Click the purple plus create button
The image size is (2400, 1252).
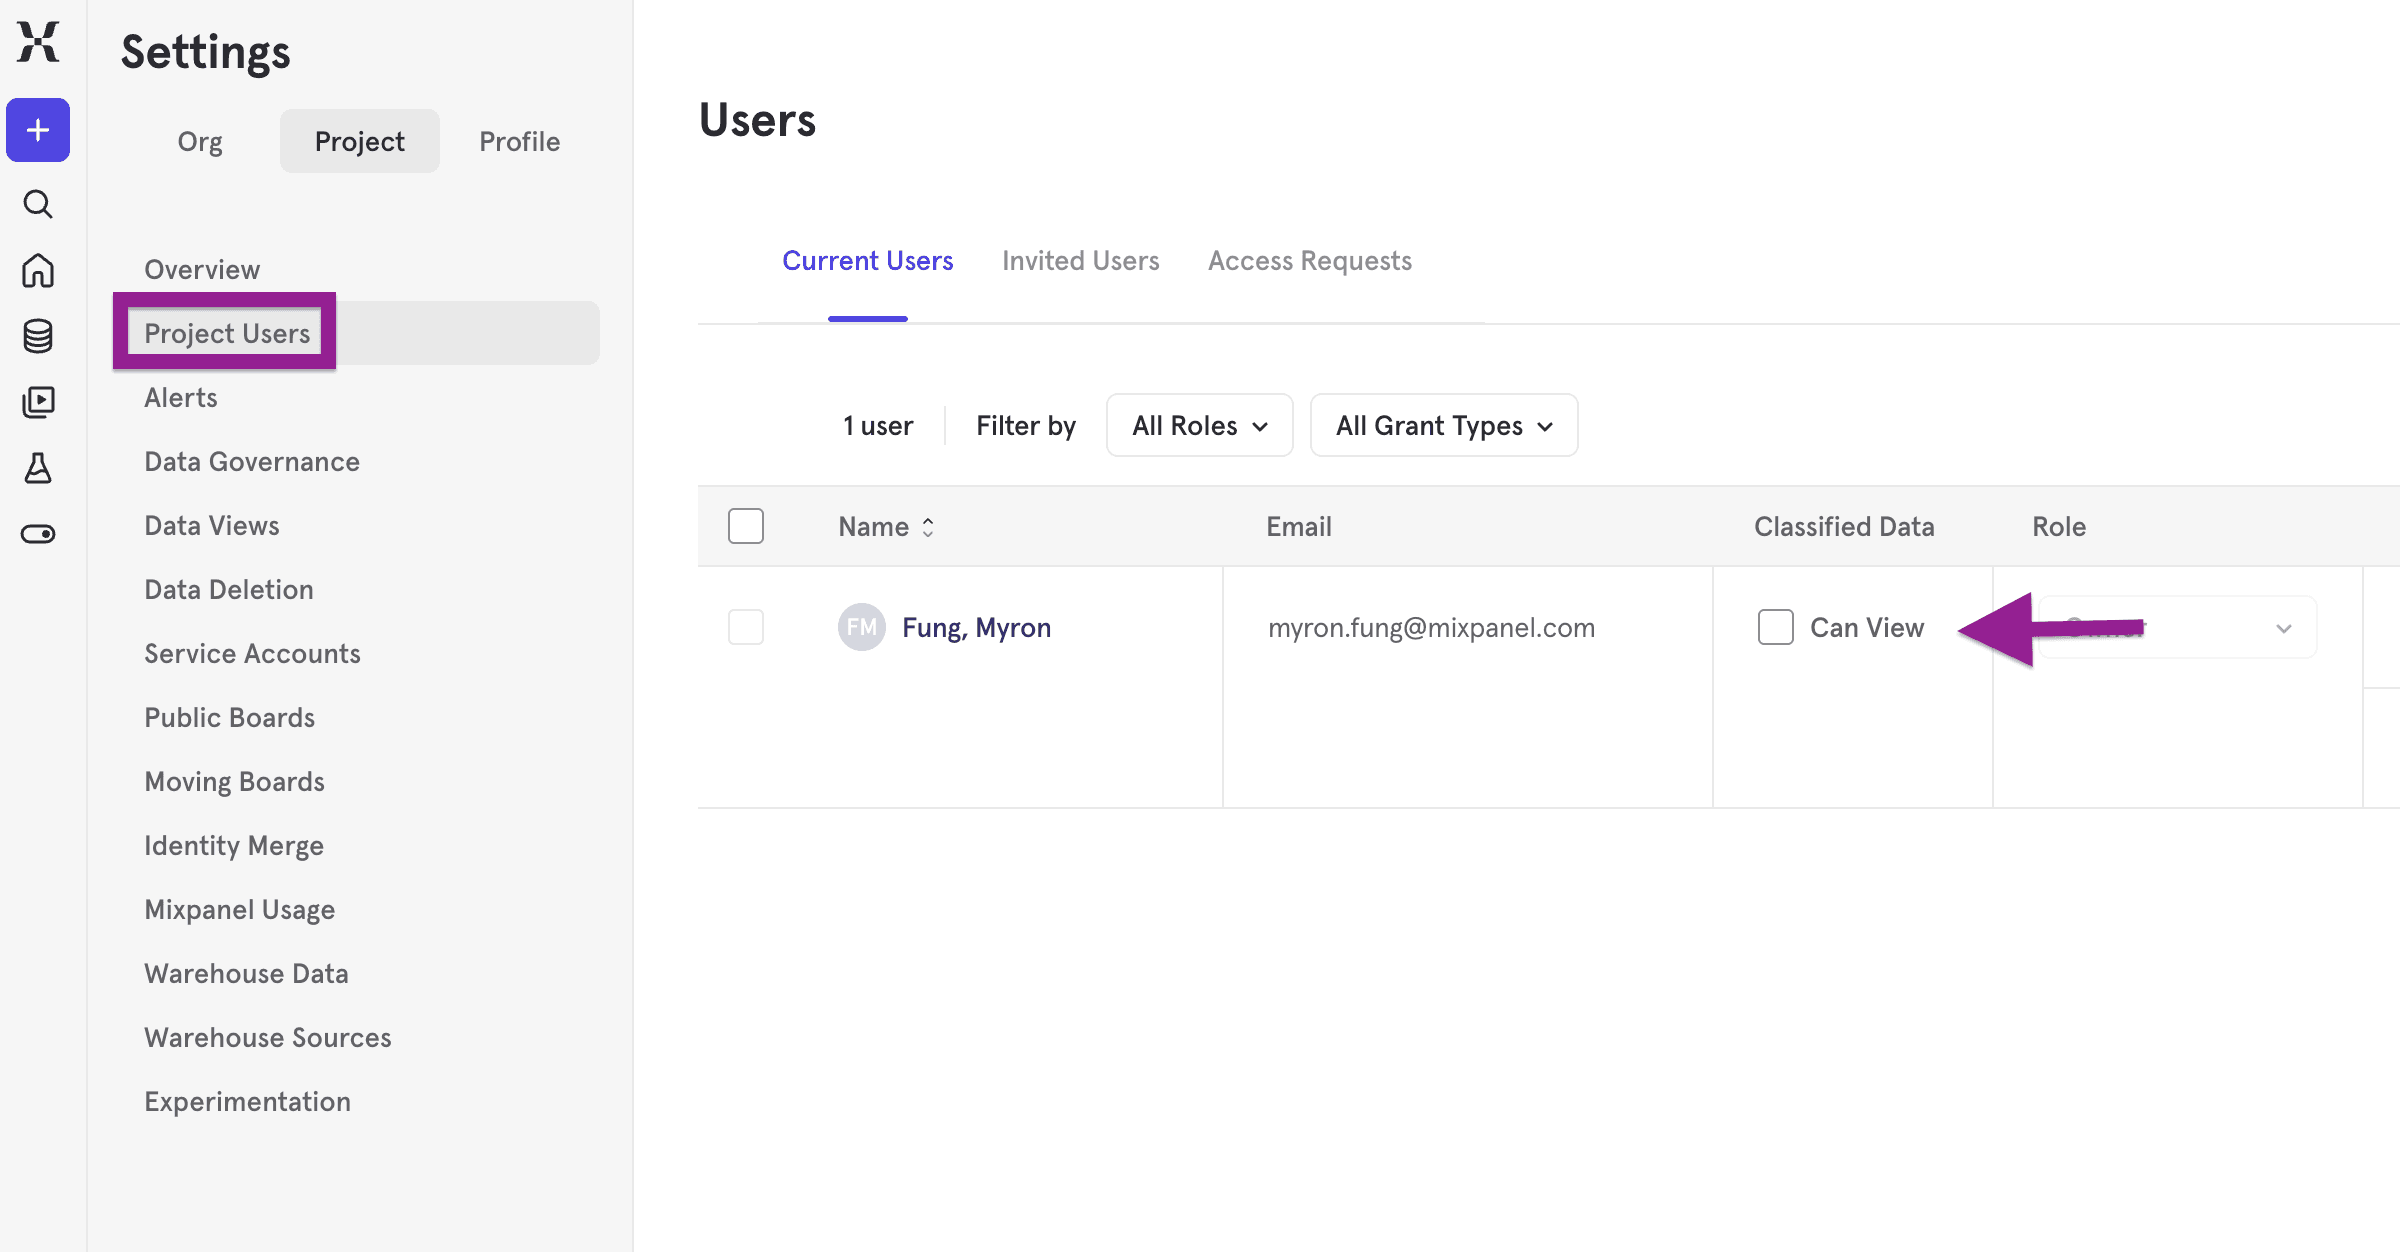pyautogui.click(x=38, y=130)
